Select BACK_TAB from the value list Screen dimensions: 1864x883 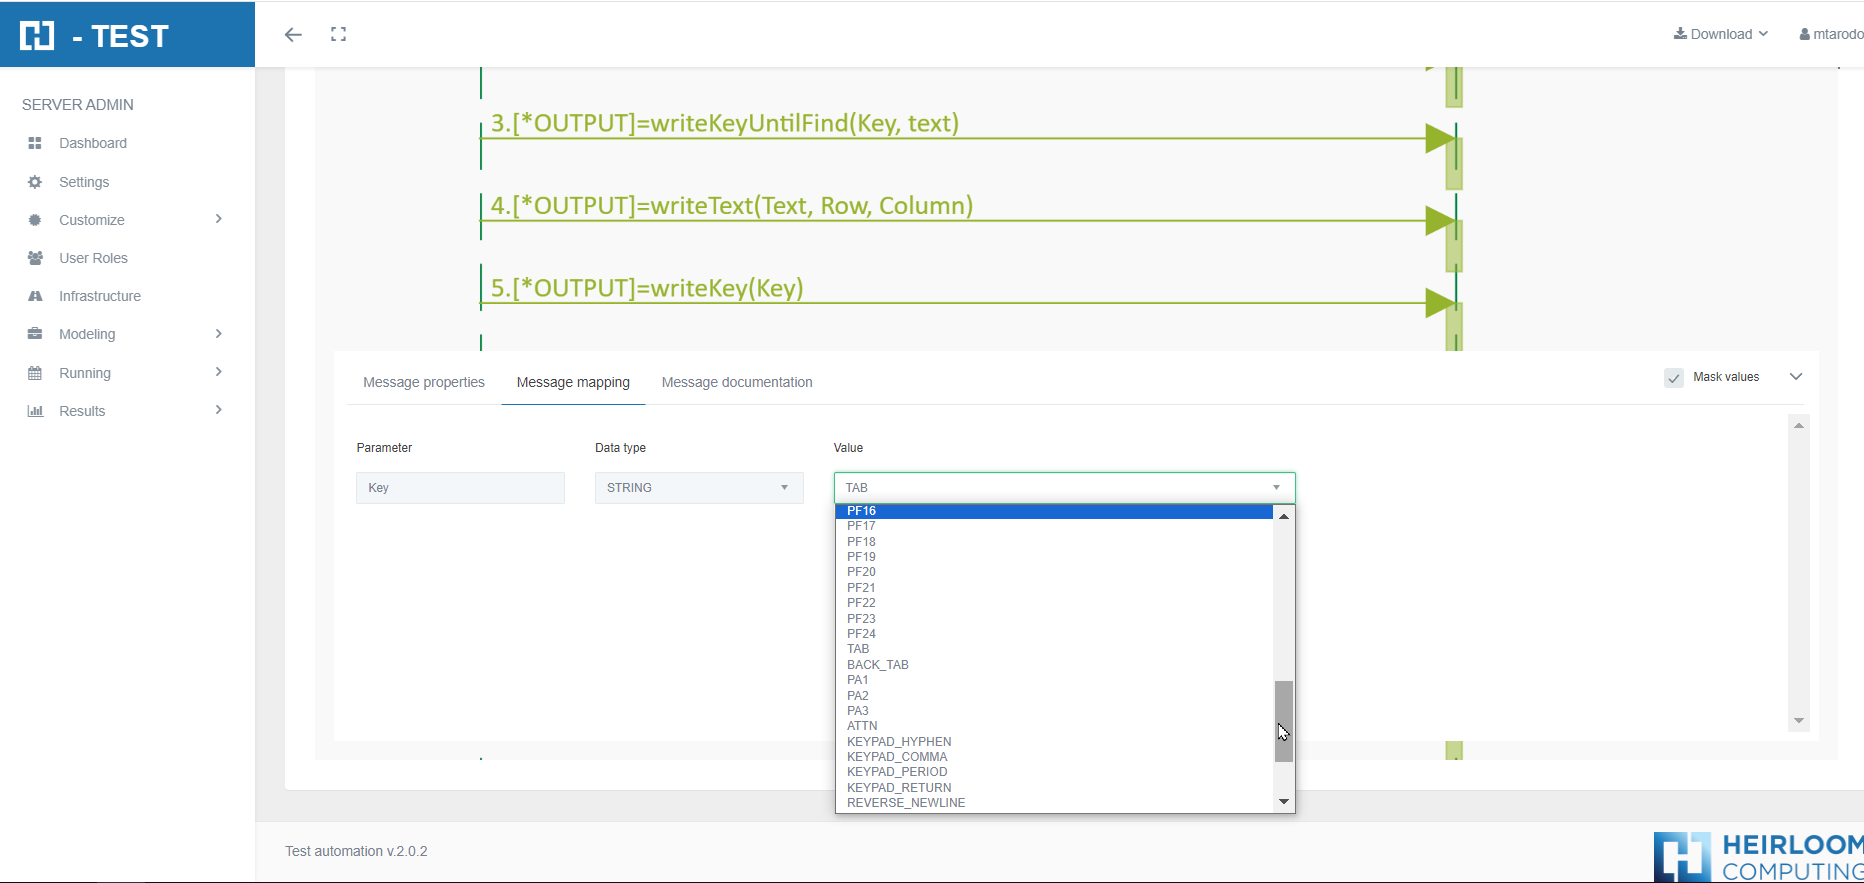[x=877, y=665]
